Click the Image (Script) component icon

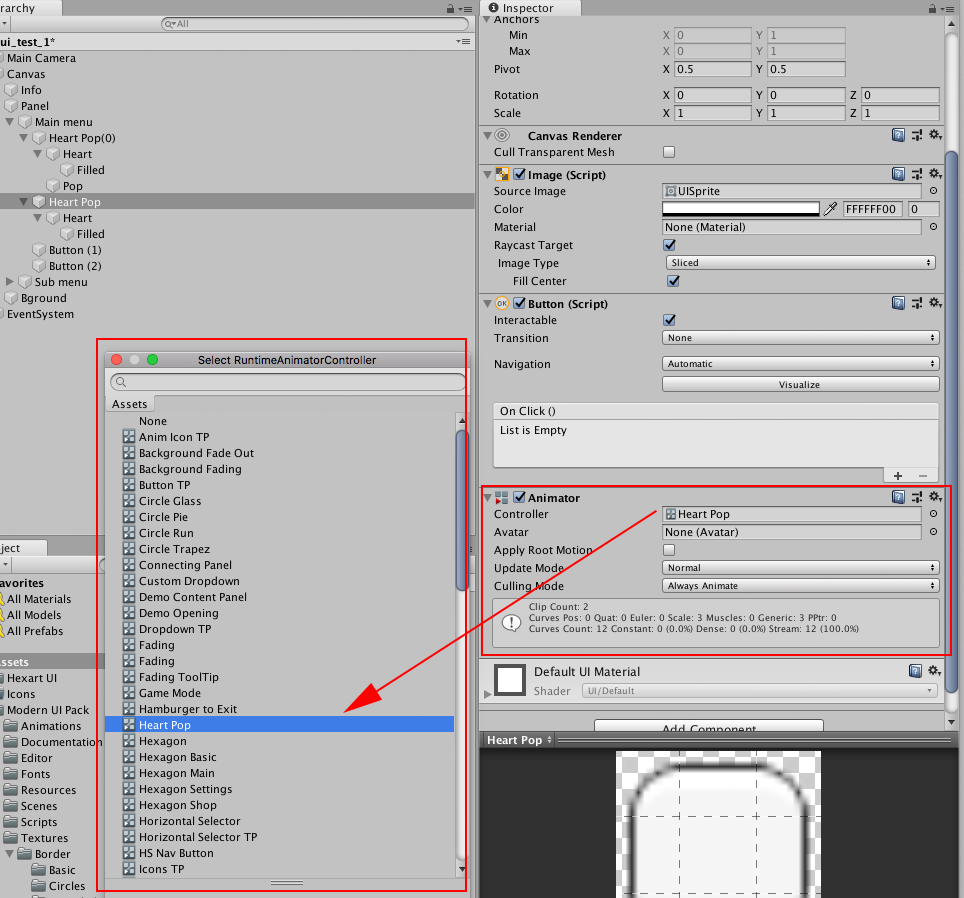click(501, 174)
